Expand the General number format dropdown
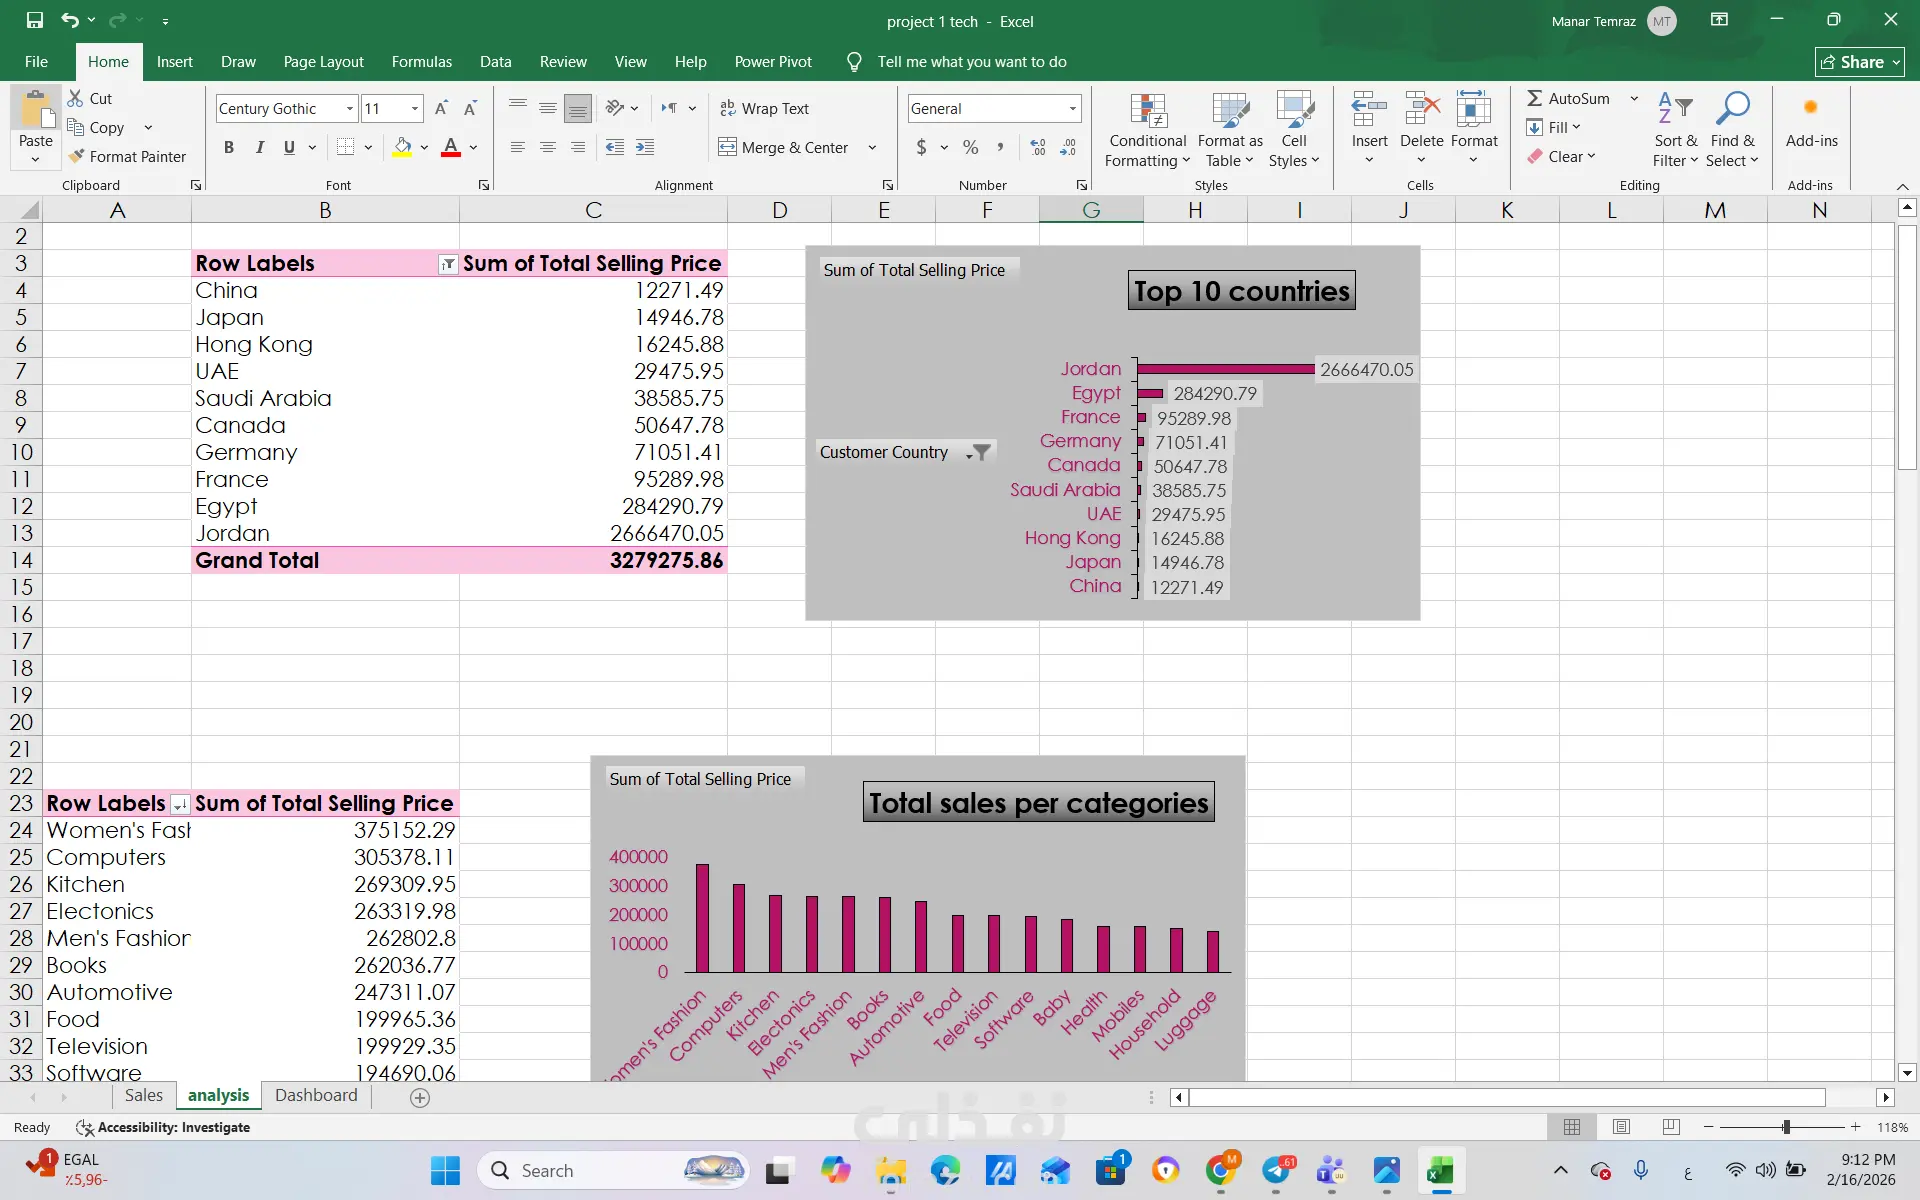This screenshot has width=1920, height=1200. click(1072, 108)
